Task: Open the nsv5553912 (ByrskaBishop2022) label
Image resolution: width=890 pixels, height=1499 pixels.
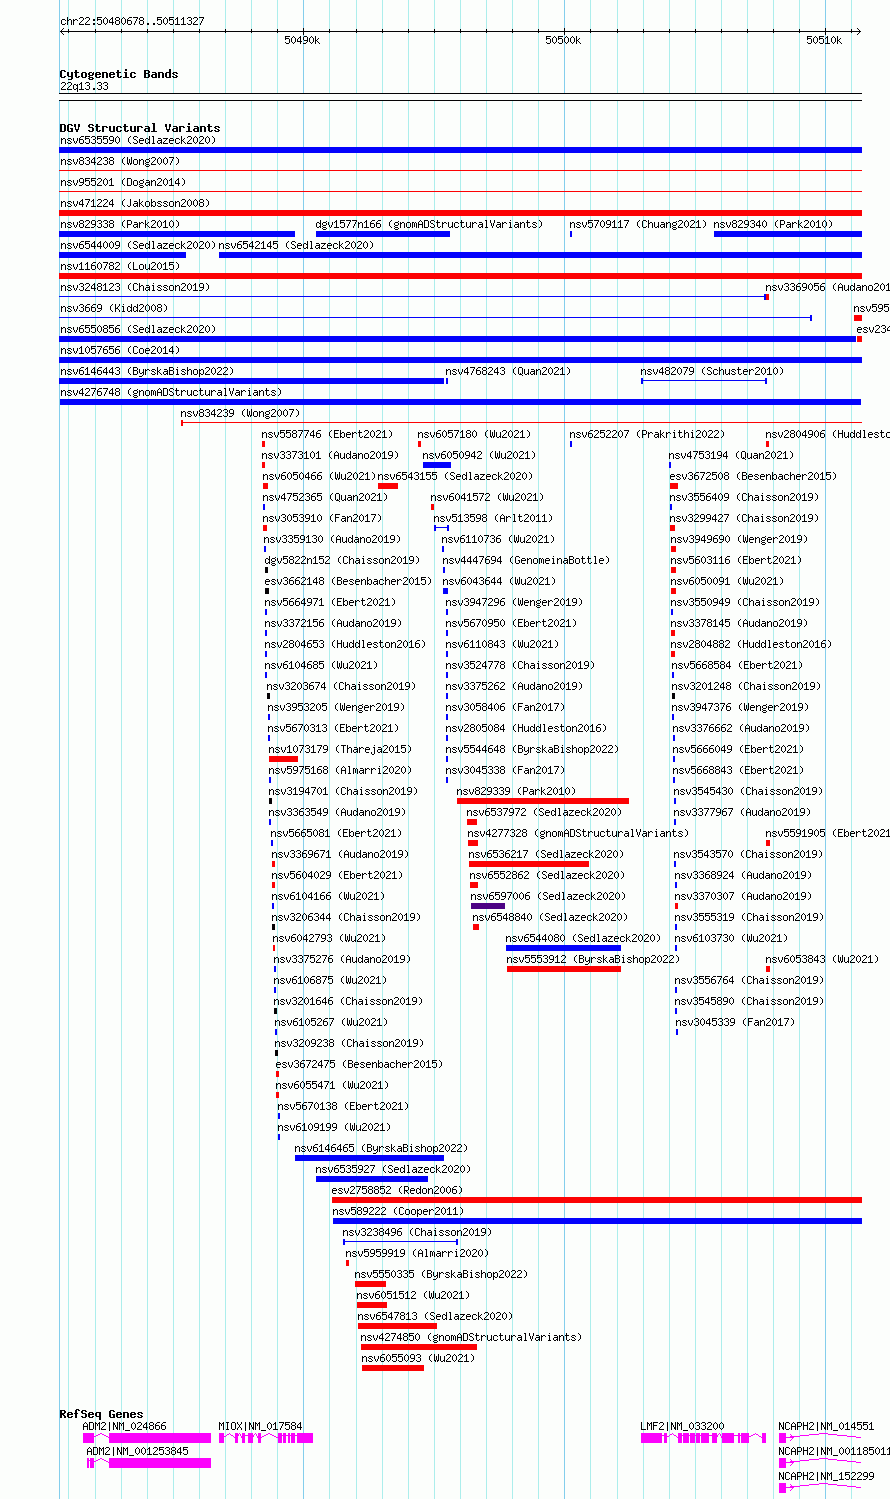Action: pyautogui.click(x=592, y=959)
